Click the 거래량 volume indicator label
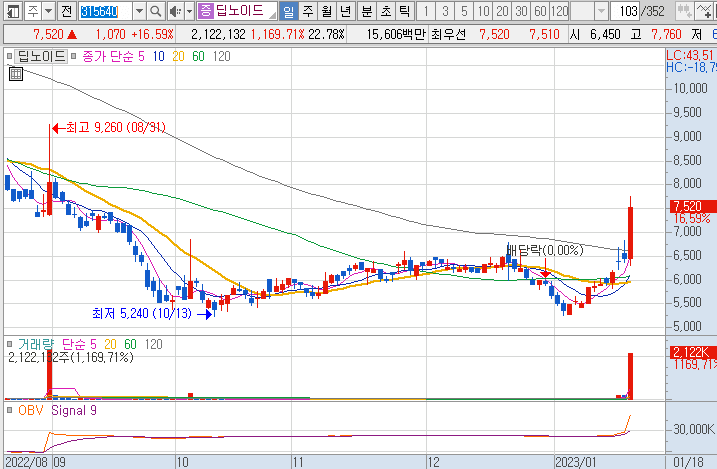 pos(36,344)
